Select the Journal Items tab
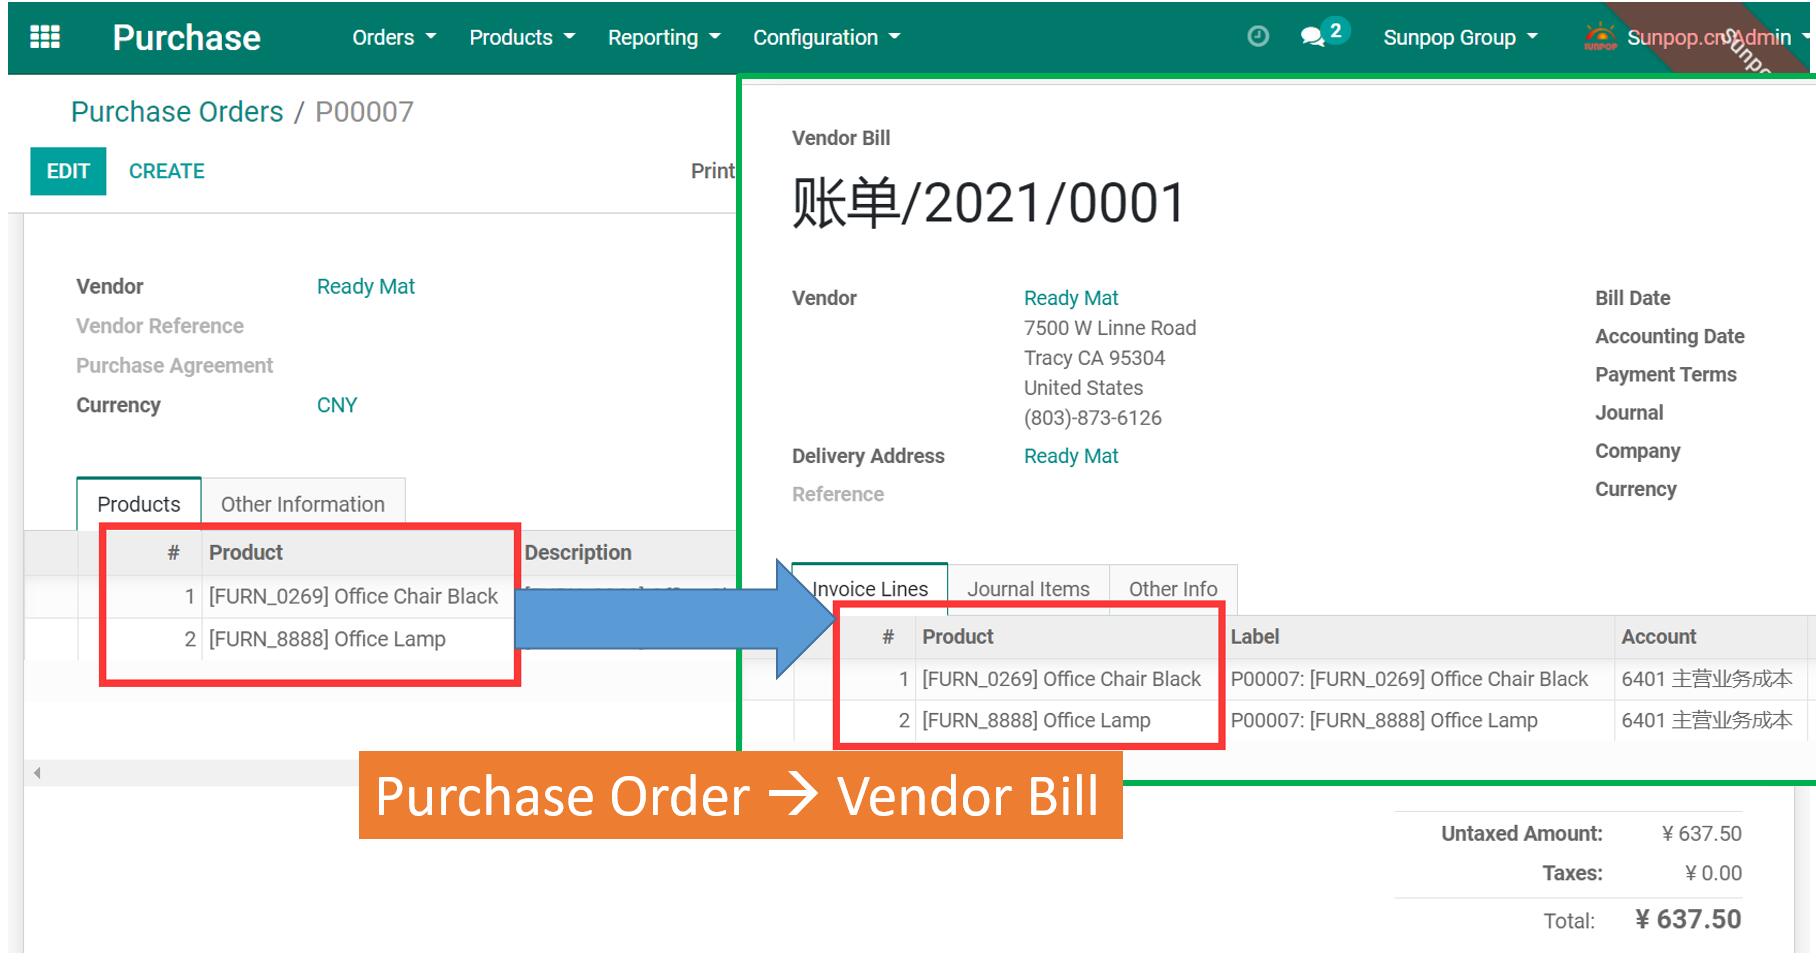 1028,589
